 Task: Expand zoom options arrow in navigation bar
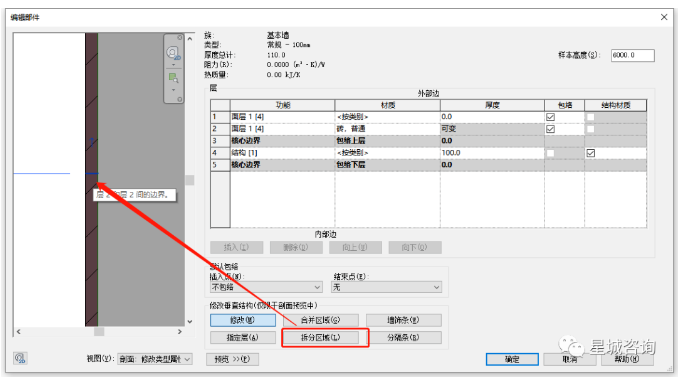173,90
